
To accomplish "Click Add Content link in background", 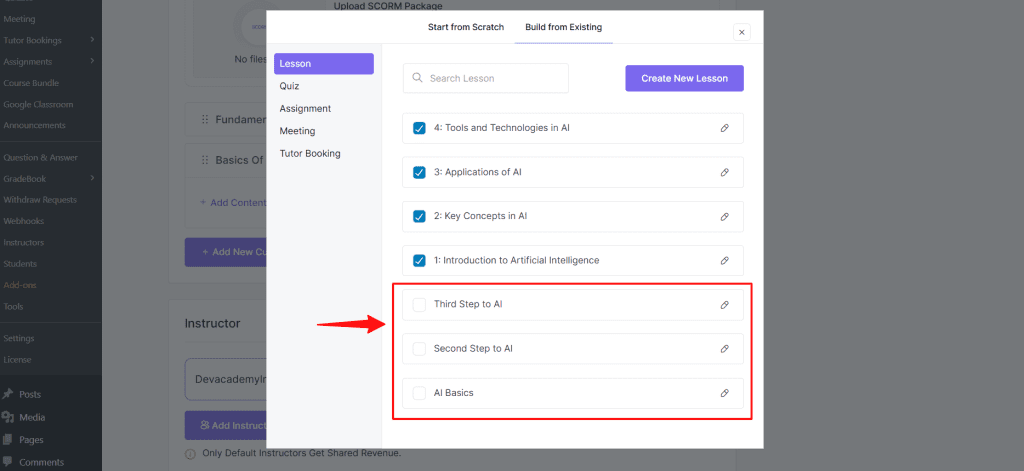I will click(x=232, y=203).
